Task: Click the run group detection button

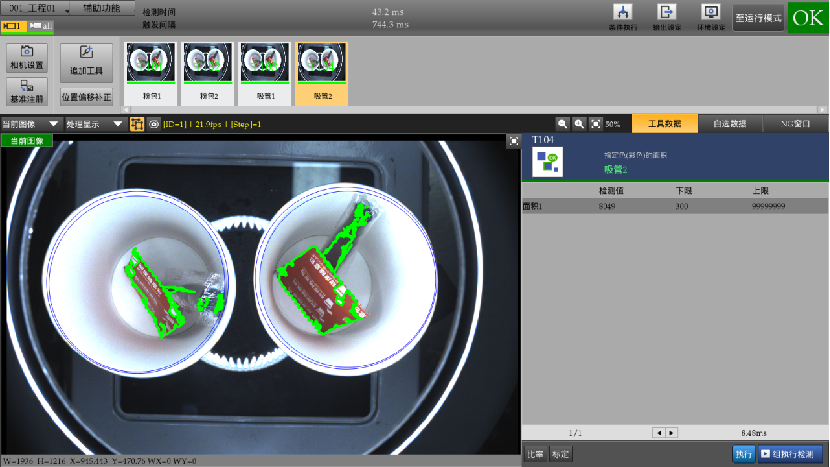Action: [790, 454]
